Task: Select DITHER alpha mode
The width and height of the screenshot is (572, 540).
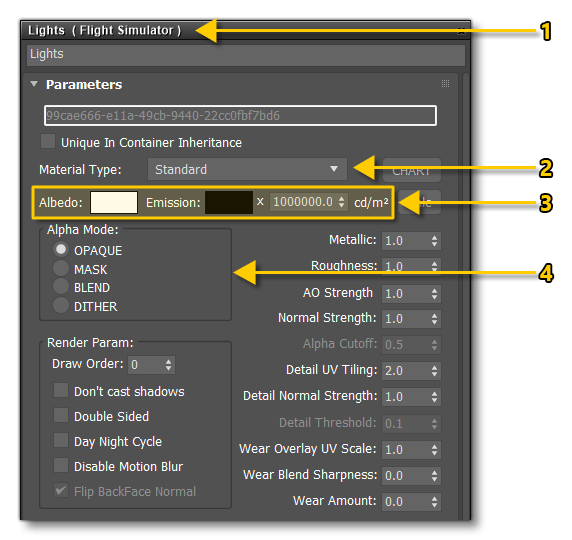Action: 61,305
